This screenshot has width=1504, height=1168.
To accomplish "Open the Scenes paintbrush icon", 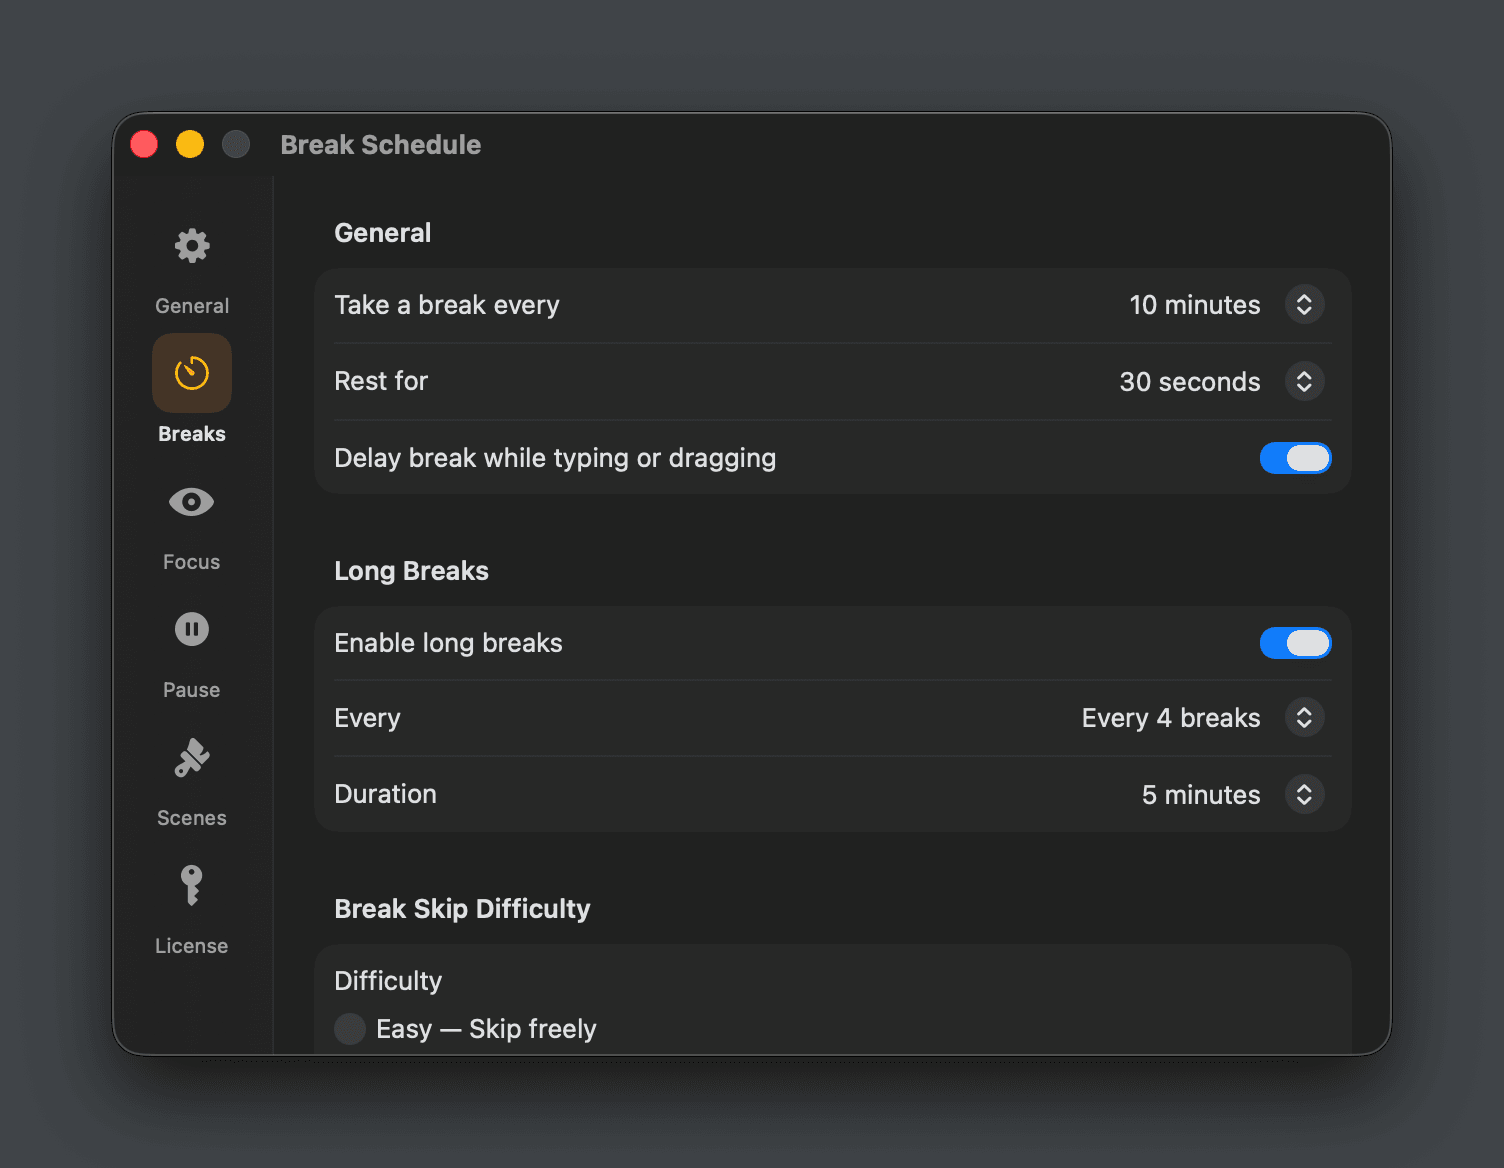I will pyautogui.click(x=192, y=758).
